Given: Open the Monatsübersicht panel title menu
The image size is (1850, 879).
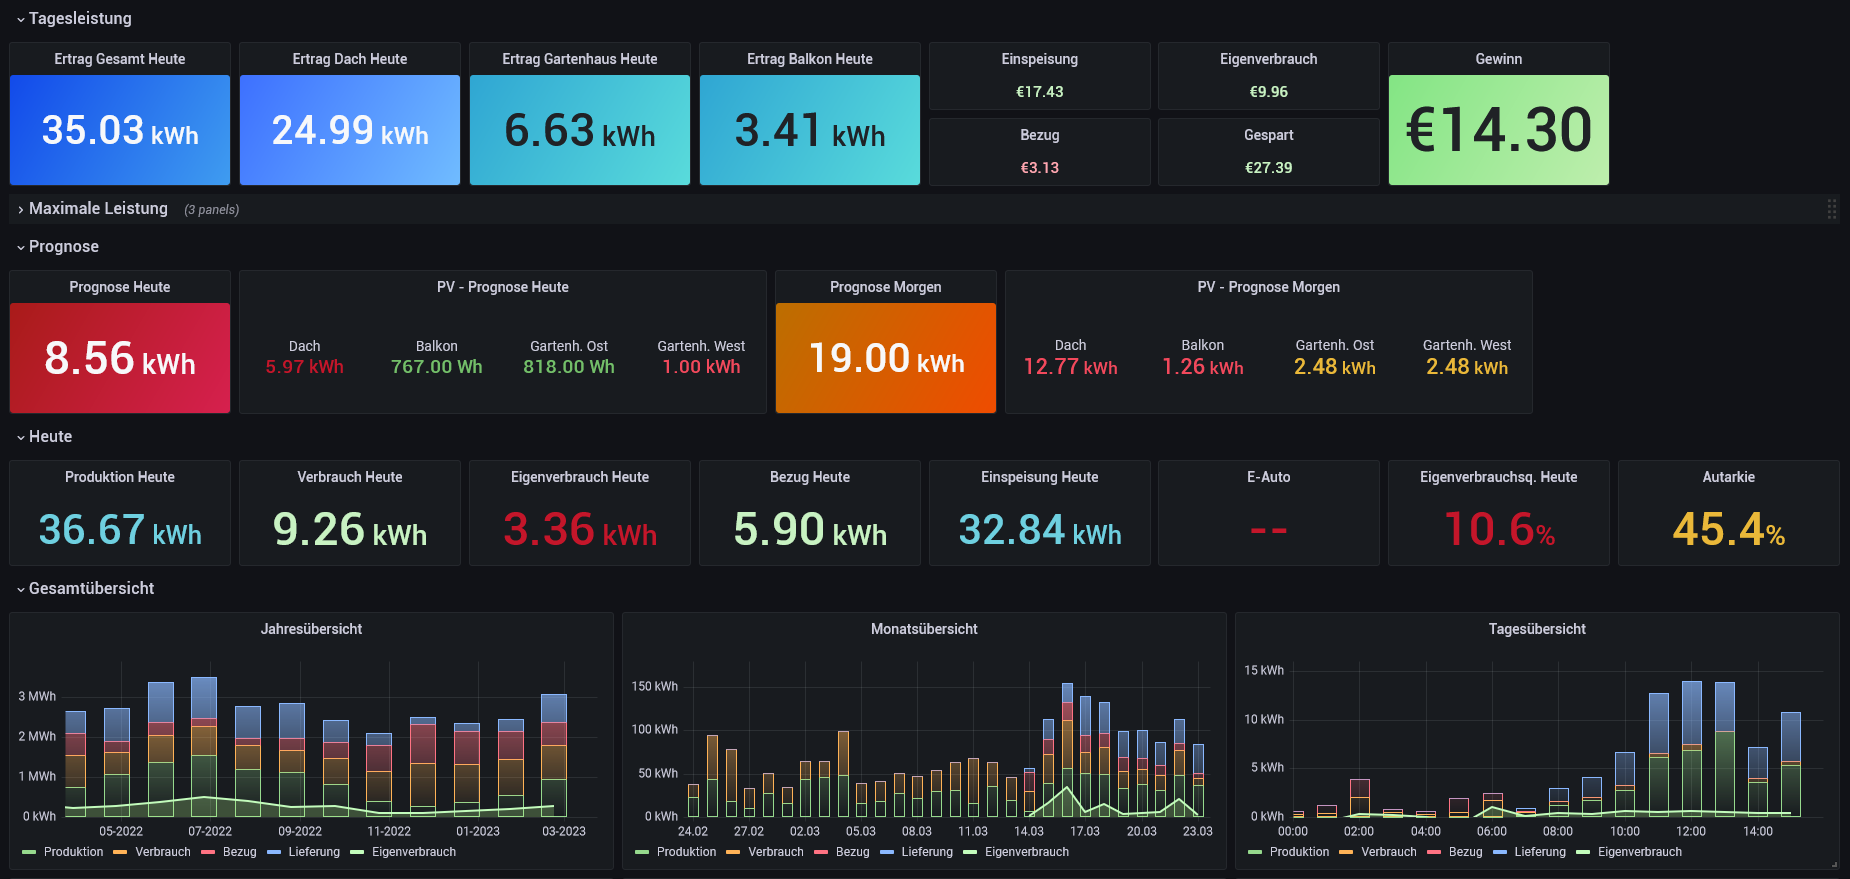Looking at the screenshot, I should [x=925, y=629].
